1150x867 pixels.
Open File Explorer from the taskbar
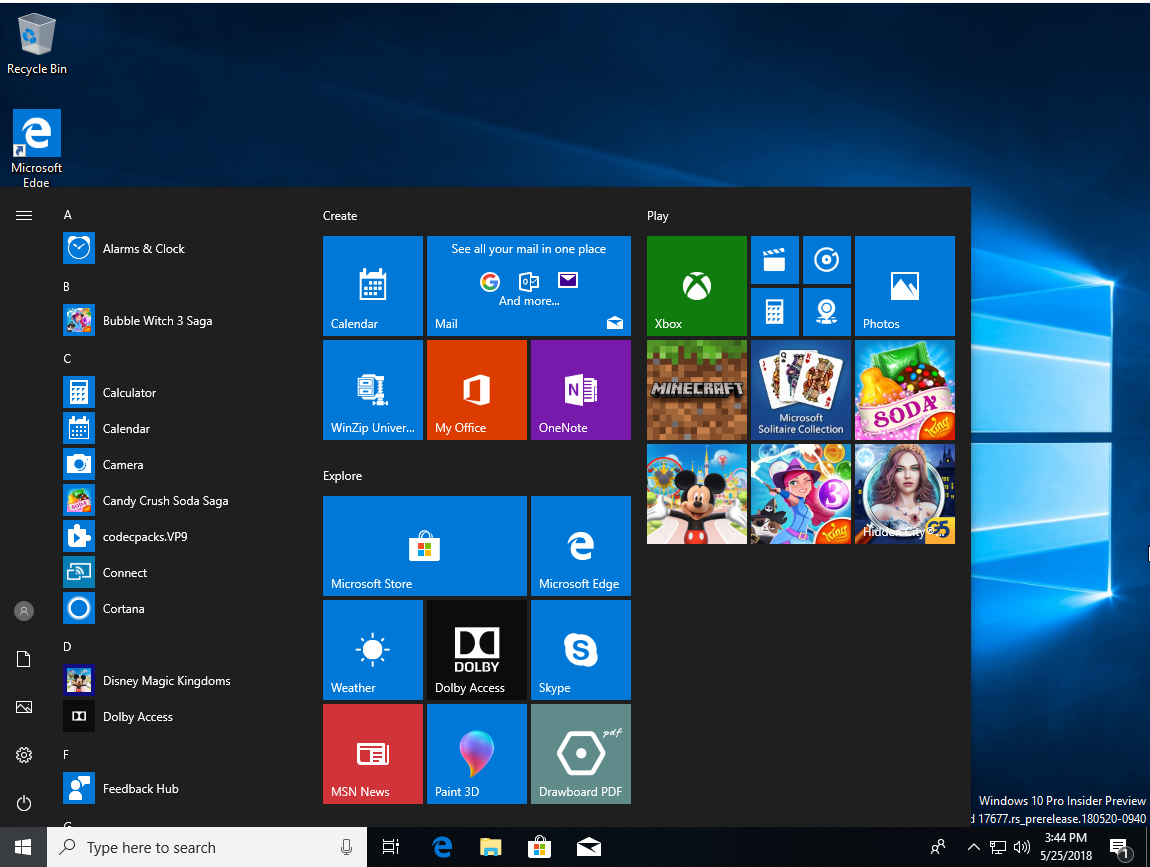point(491,847)
